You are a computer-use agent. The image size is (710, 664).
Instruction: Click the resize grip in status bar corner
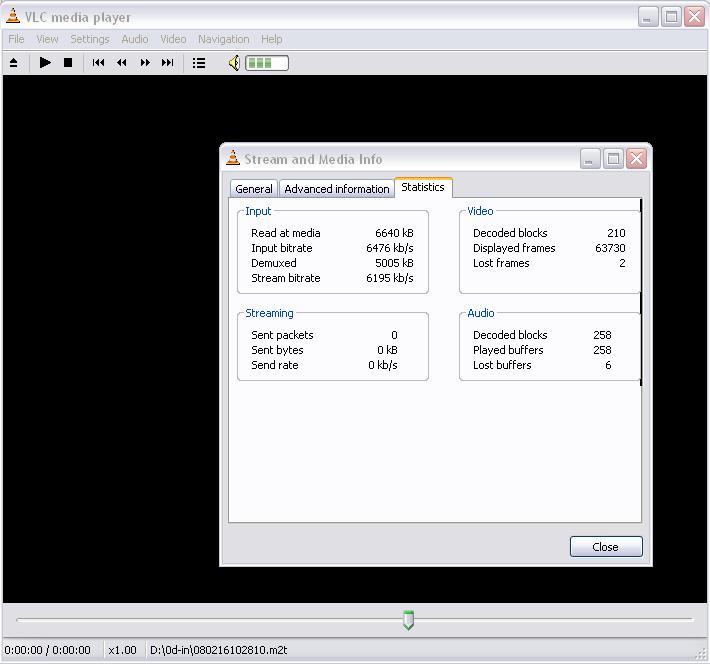[701, 653]
